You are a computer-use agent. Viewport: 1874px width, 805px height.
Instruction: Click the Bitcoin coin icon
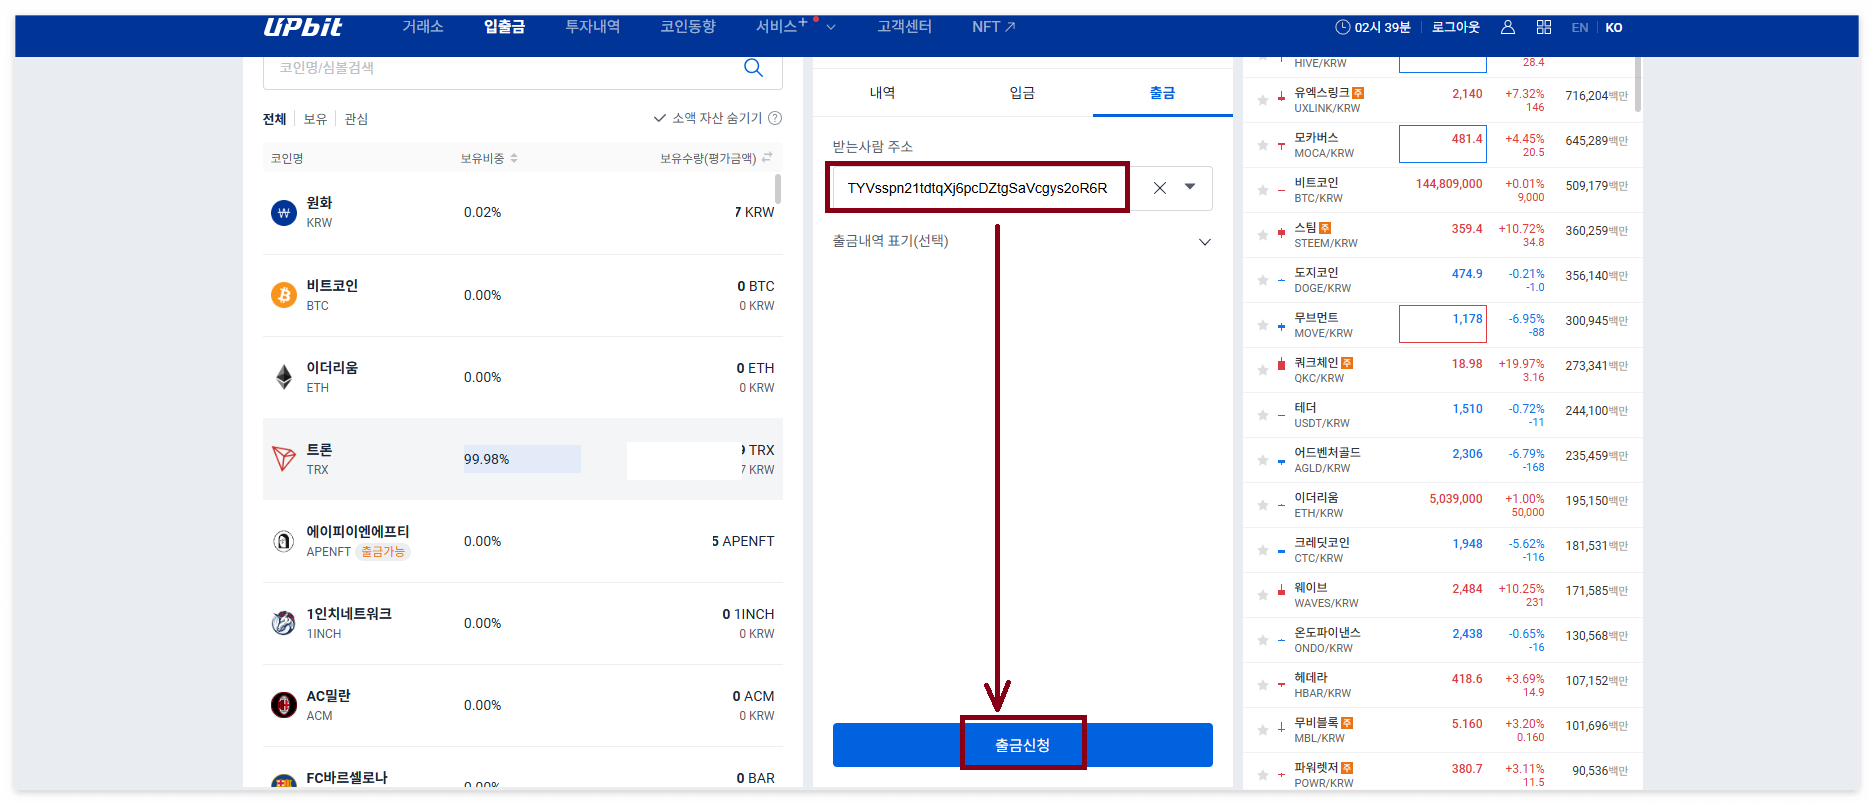(284, 295)
